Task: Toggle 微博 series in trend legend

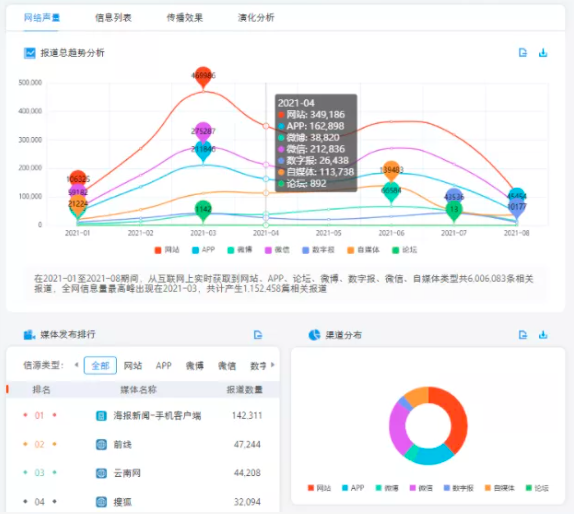Action: (x=240, y=250)
